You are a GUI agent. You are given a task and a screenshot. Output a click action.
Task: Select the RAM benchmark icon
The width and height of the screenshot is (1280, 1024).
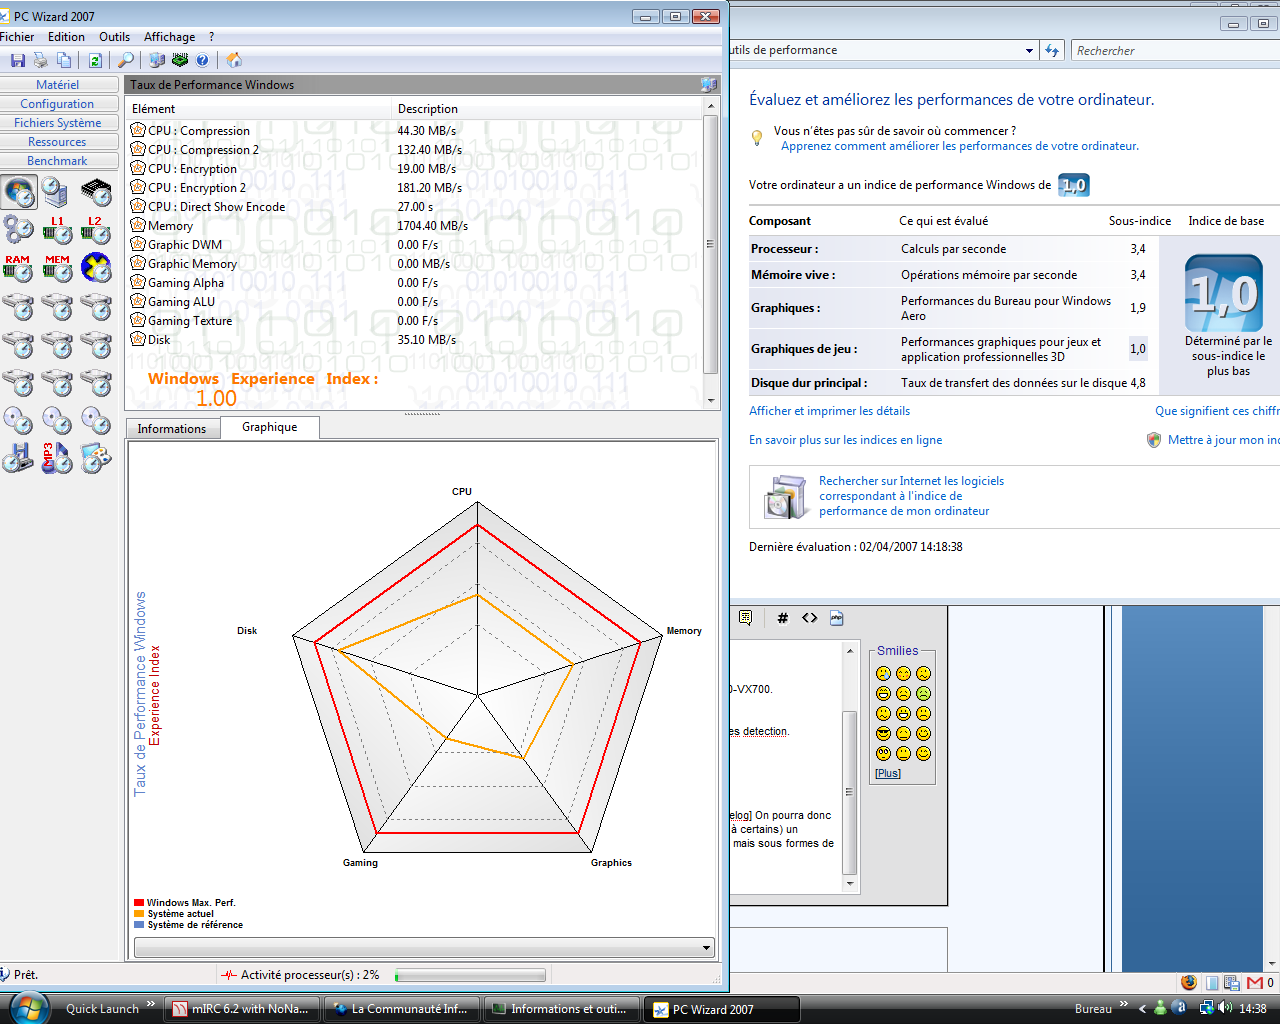tap(18, 268)
